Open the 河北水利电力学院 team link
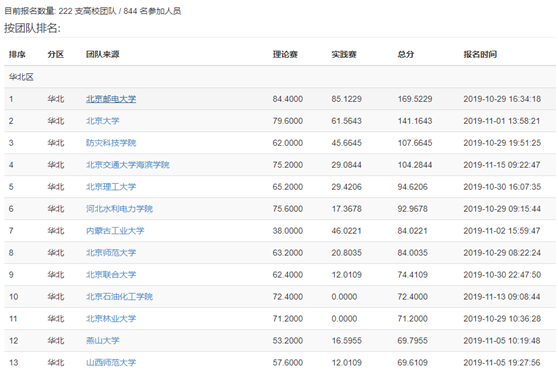The height and width of the screenshot is (371, 558). (119, 209)
